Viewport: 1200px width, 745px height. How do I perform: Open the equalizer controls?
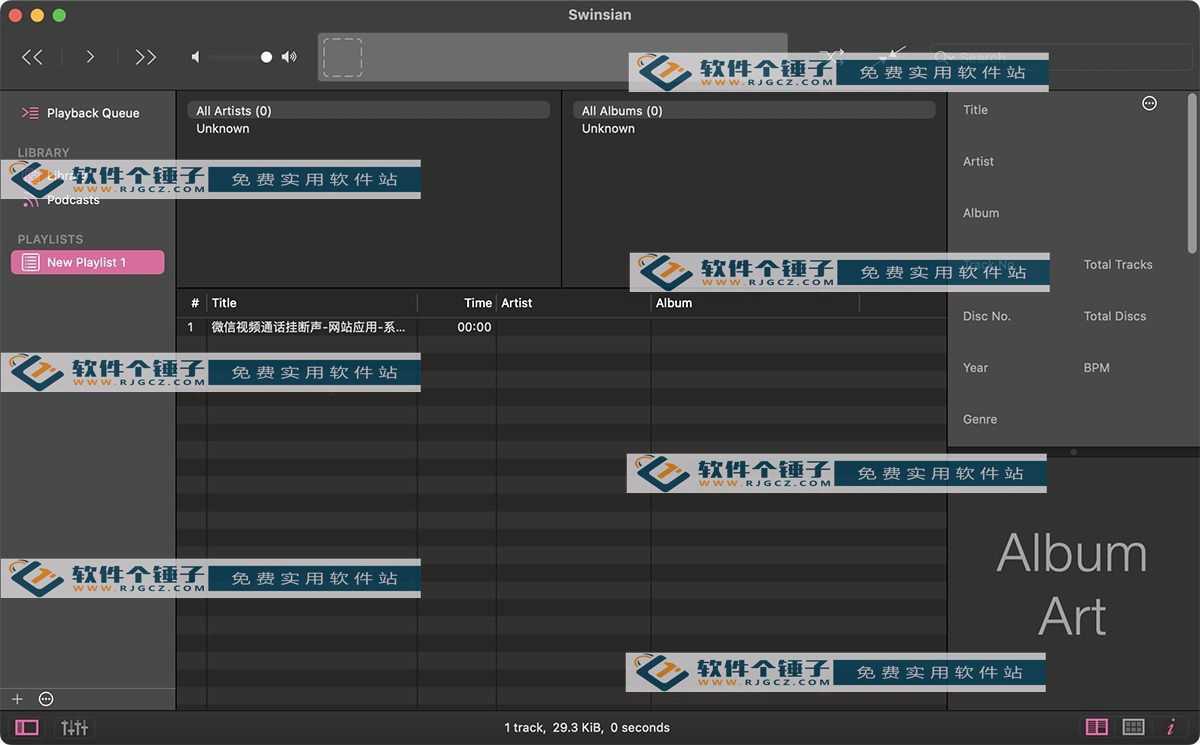pos(75,727)
